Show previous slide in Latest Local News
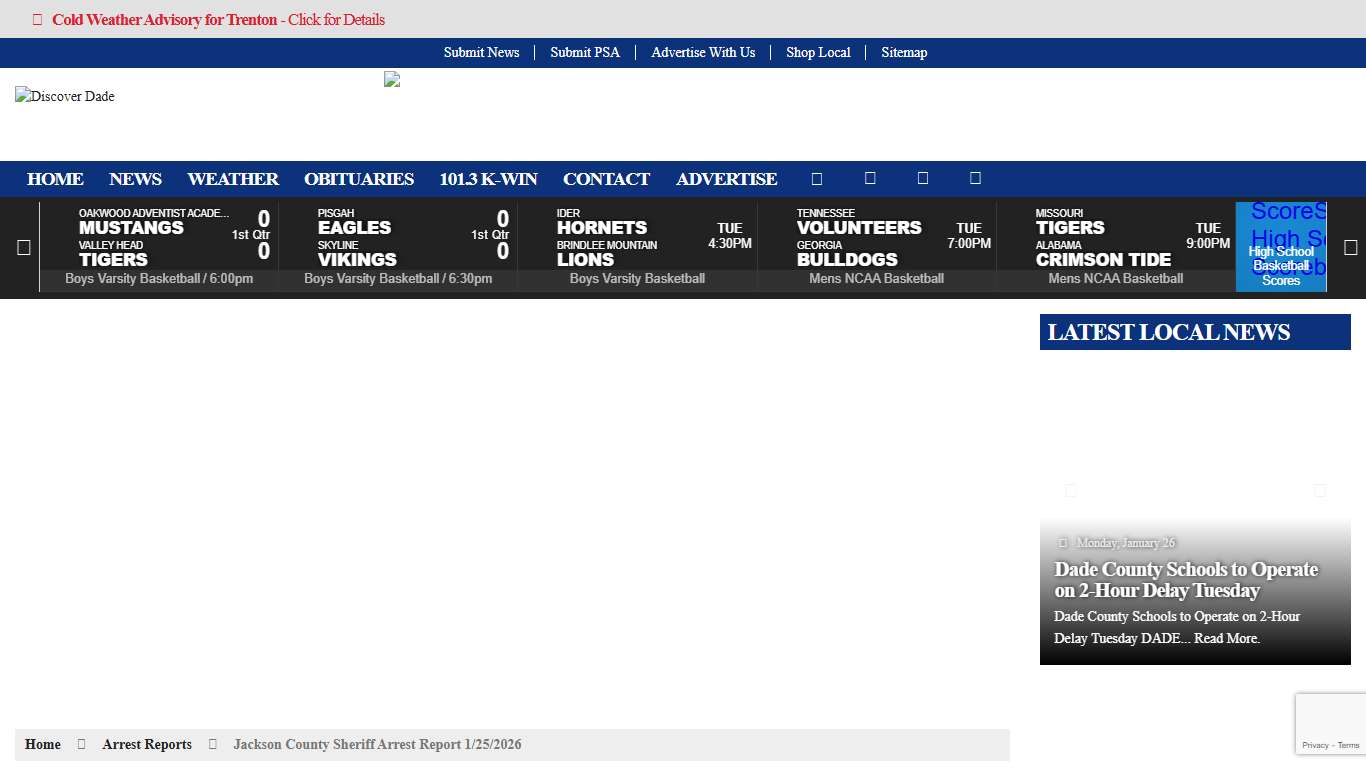Screen dimensions: 1366x768 tap(1071, 490)
